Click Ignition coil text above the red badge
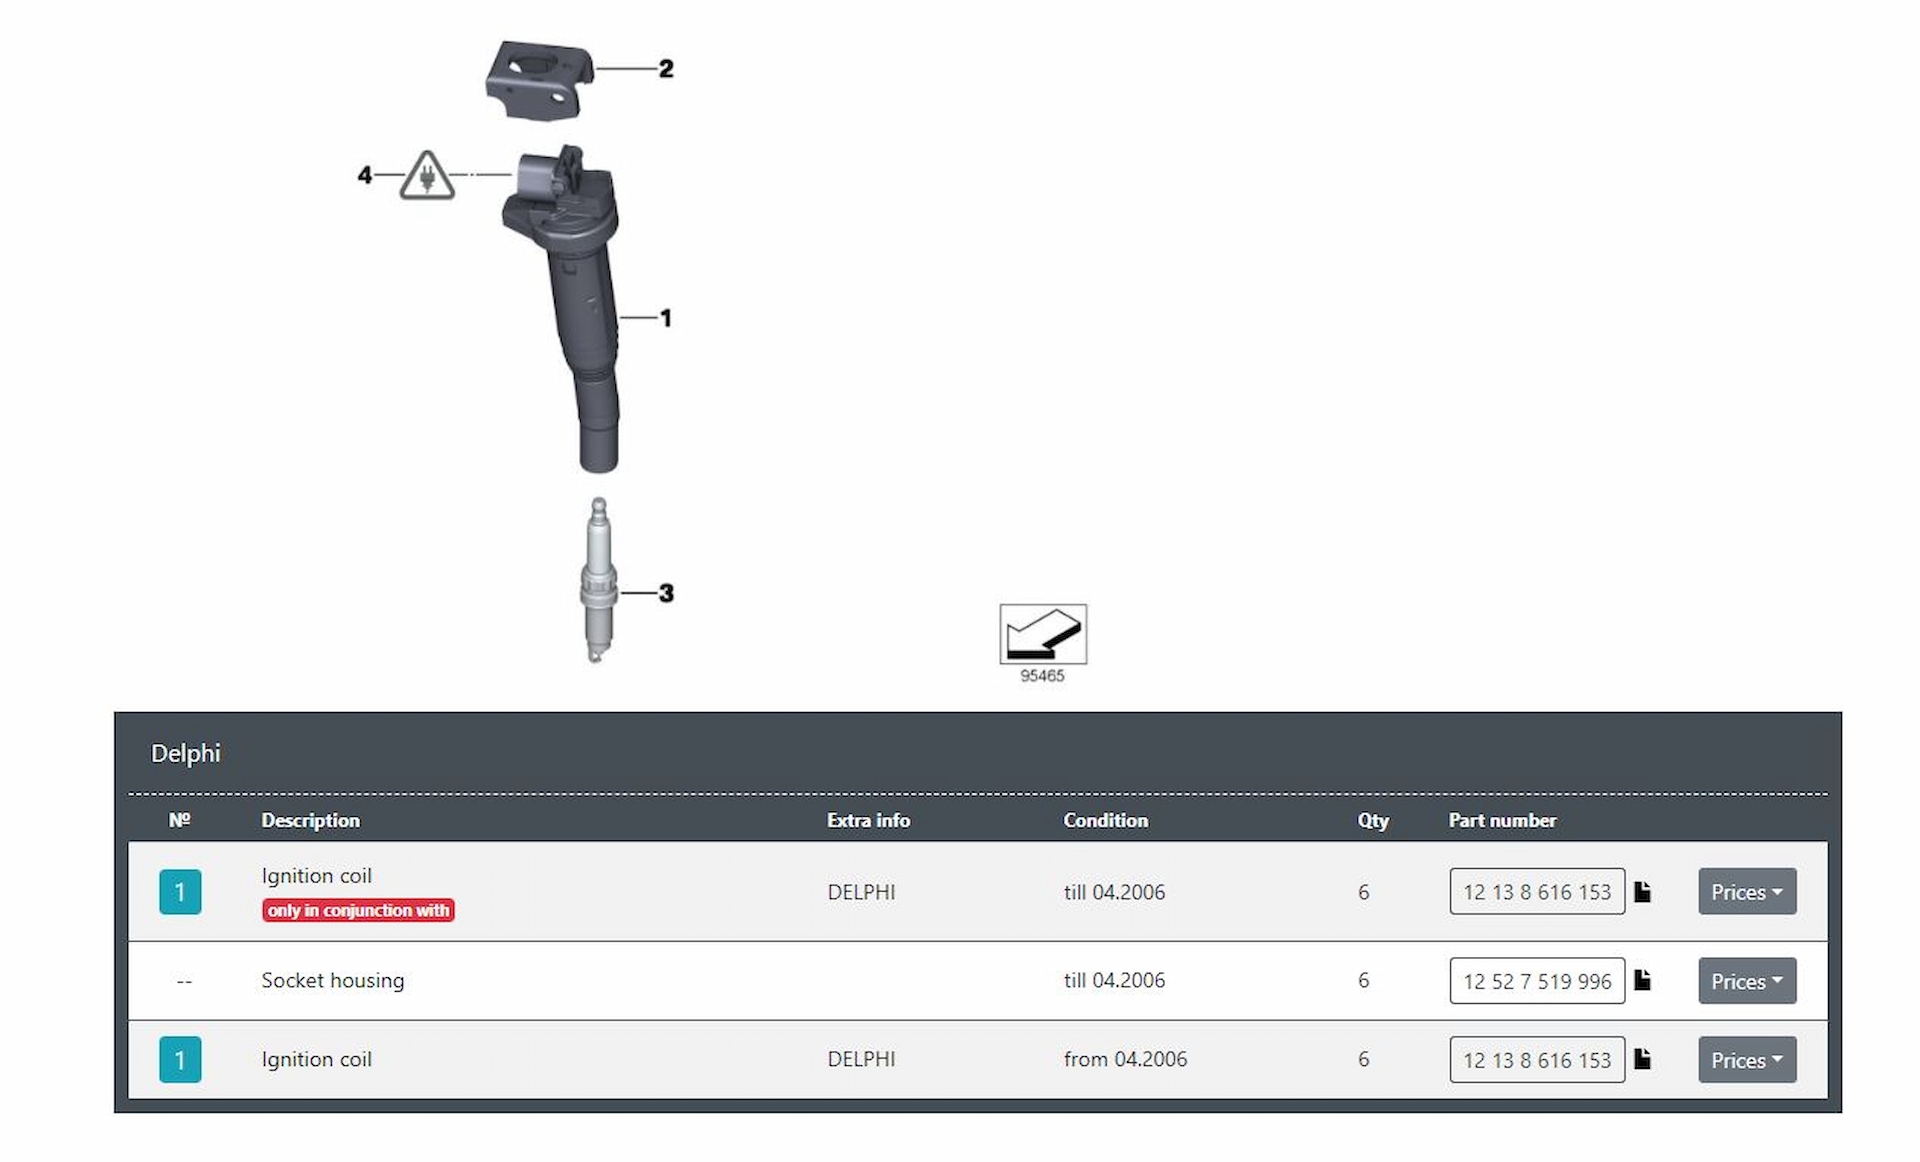Viewport: 1920px width, 1162px height. 316,875
